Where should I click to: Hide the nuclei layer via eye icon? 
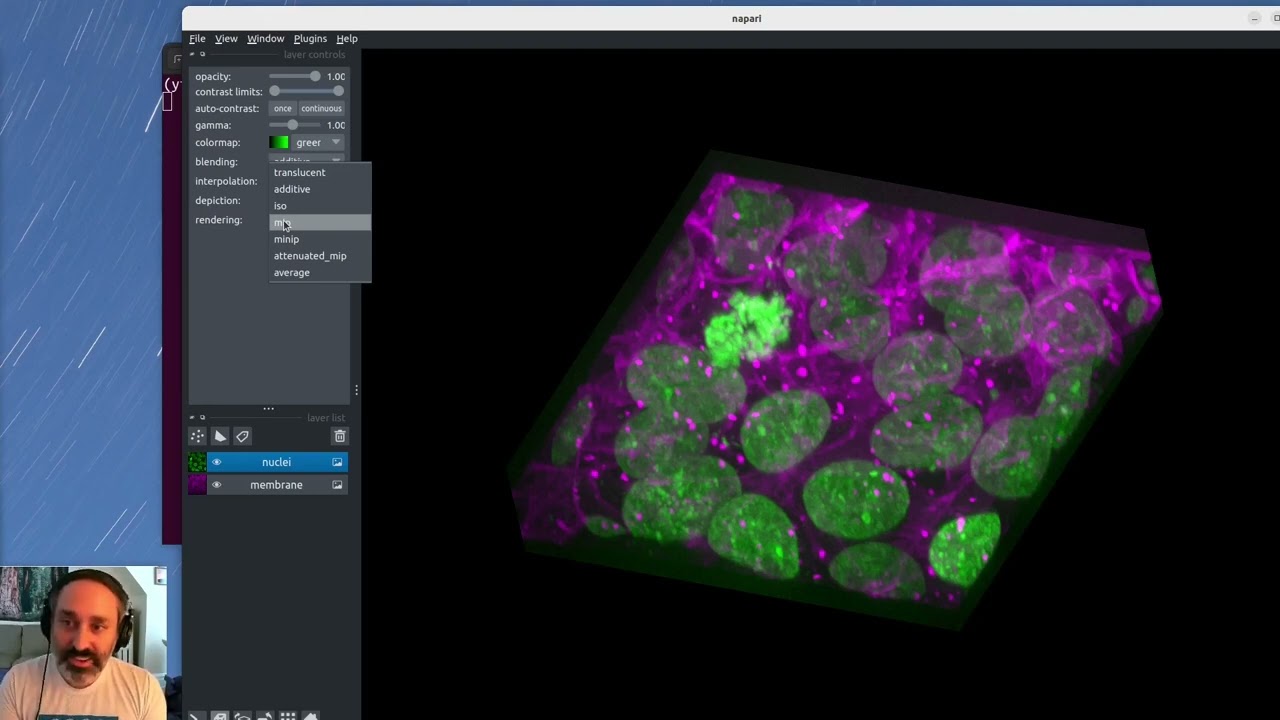(x=216, y=462)
